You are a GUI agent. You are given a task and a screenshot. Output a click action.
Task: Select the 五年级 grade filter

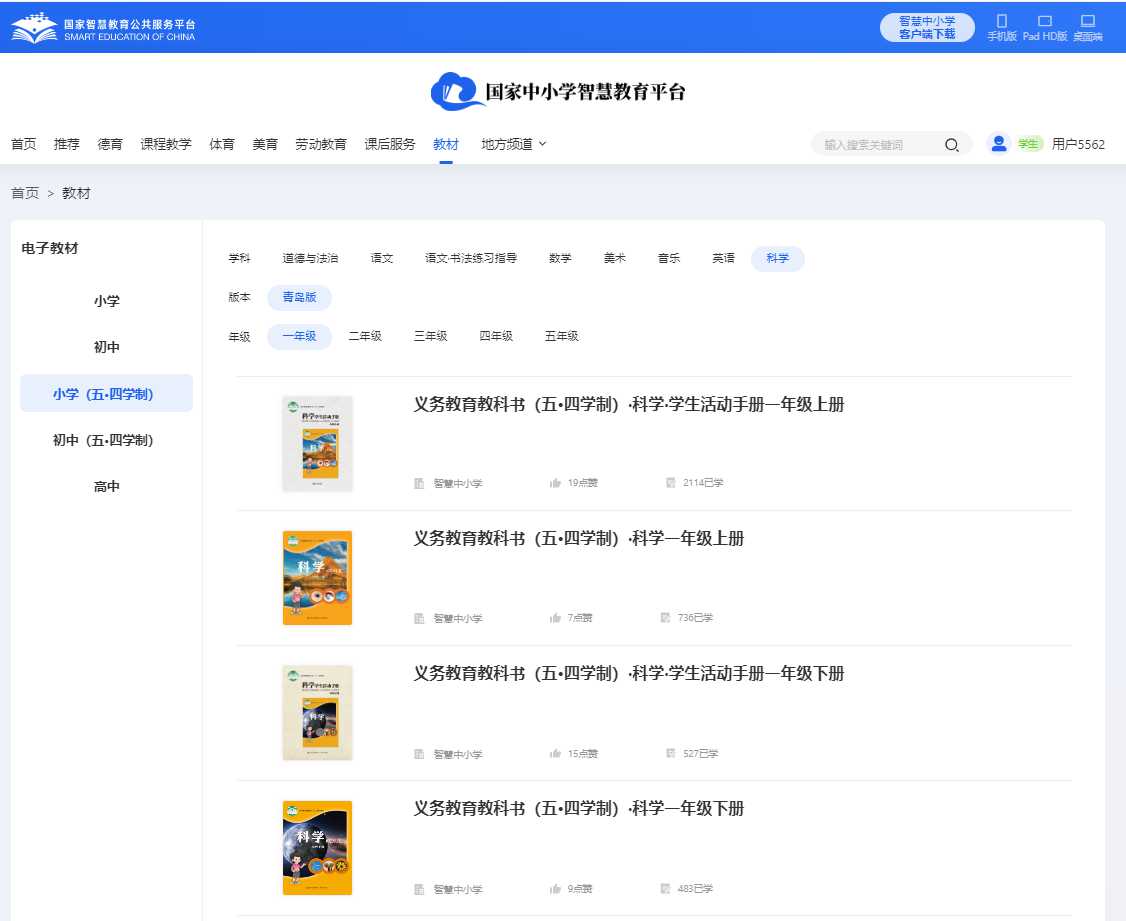click(x=562, y=337)
